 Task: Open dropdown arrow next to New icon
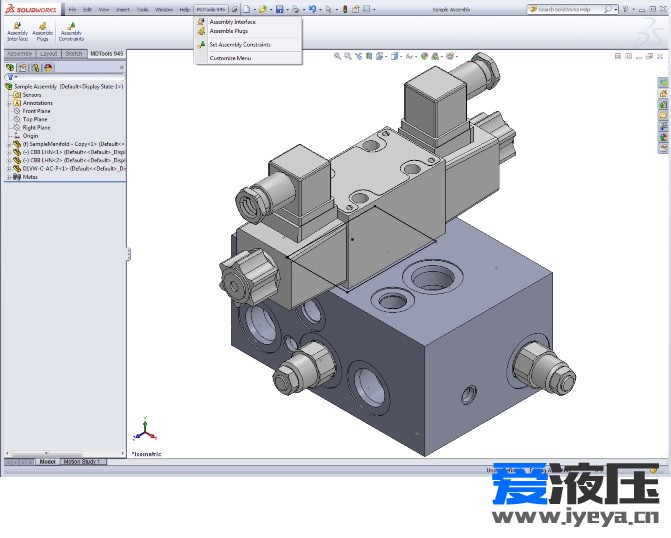pyautogui.click(x=255, y=9)
